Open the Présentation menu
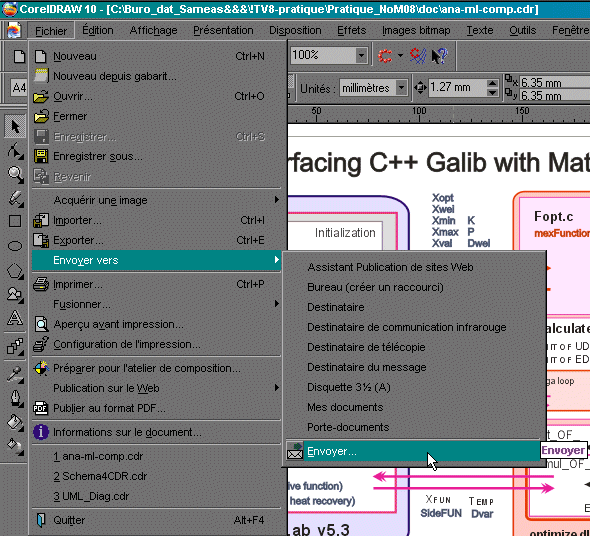Image resolution: width=590 pixels, height=536 pixels. click(x=223, y=30)
